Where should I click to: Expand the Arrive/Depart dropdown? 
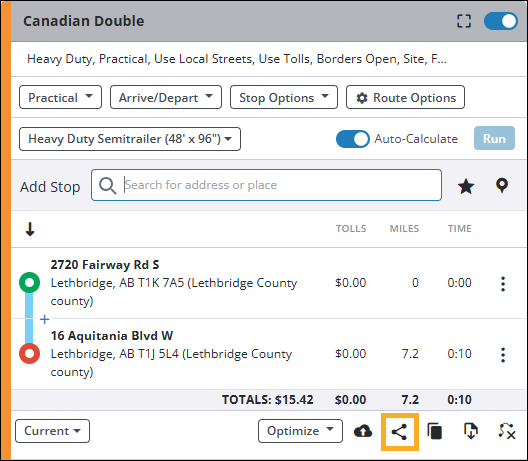click(166, 97)
